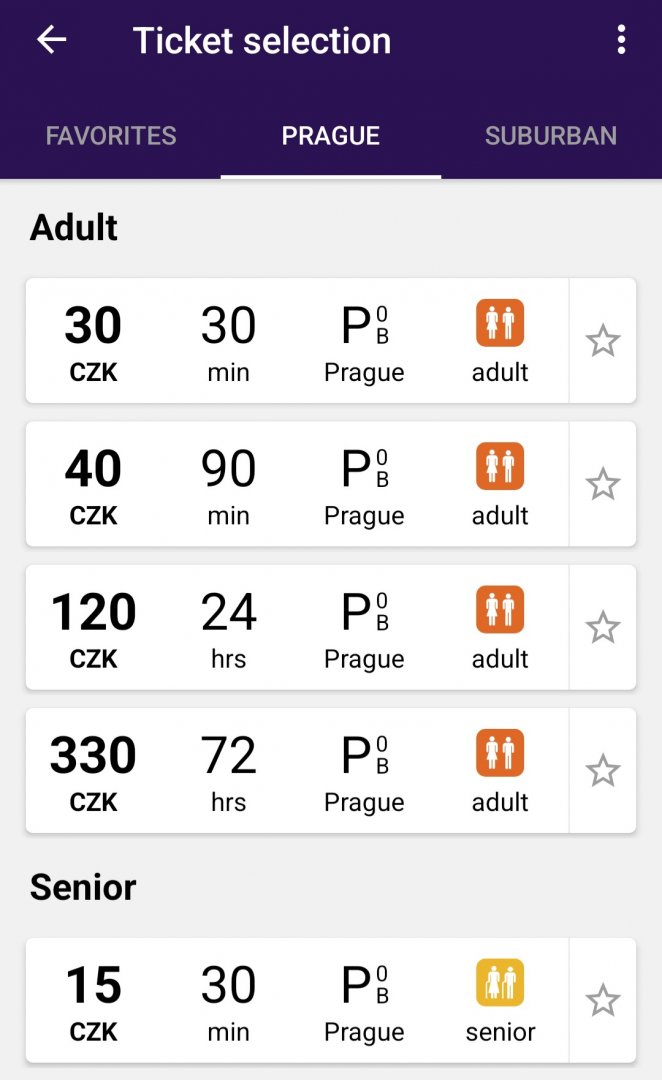Star the 40 CZK 90 min ticket

[x=603, y=484]
